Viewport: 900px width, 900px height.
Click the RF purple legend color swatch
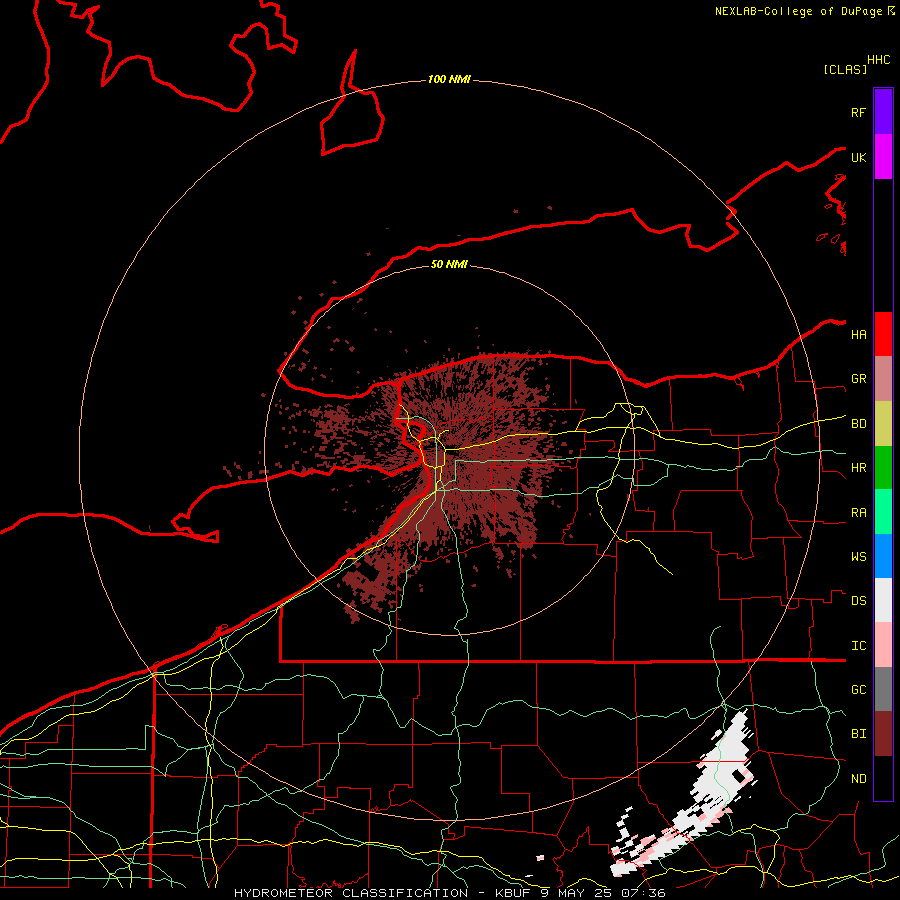[x=883, y=112]
